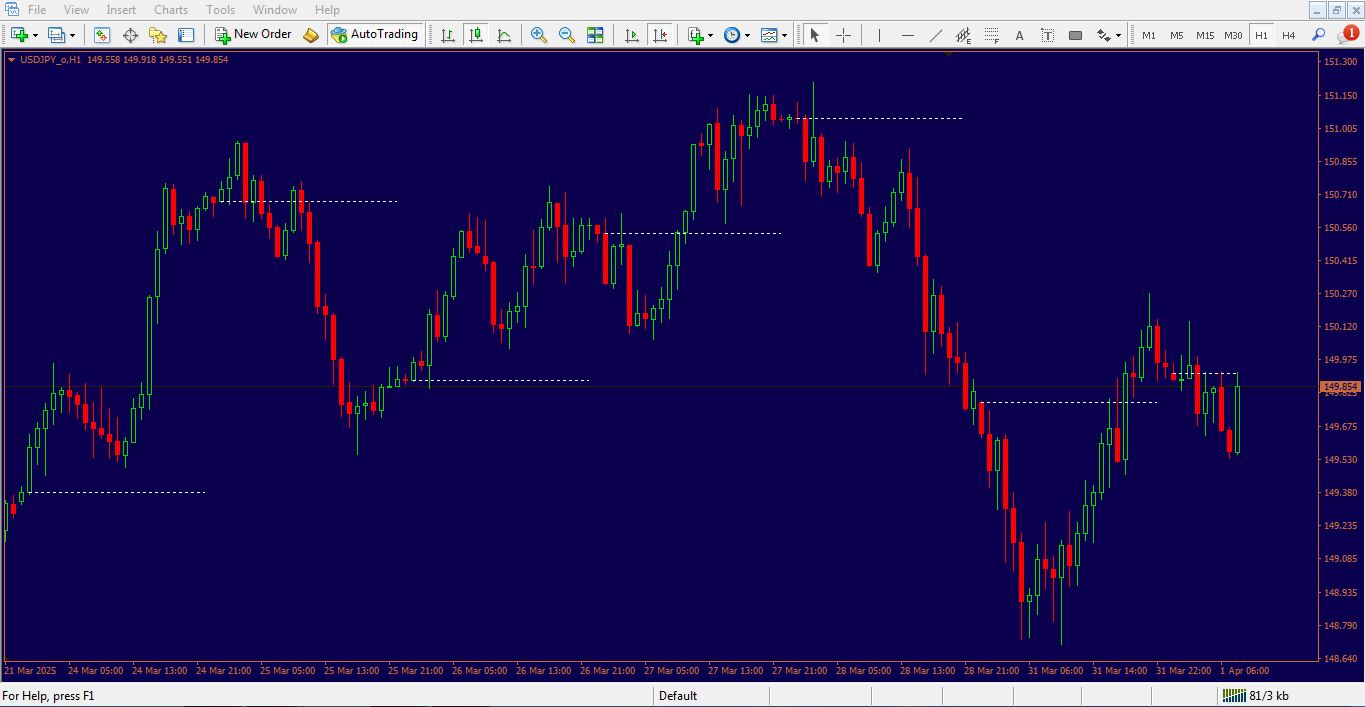Viewport: 1365px width, 707px height.
Task: Expand the Indicators dropdown arrow
Action: pos(711,35)
